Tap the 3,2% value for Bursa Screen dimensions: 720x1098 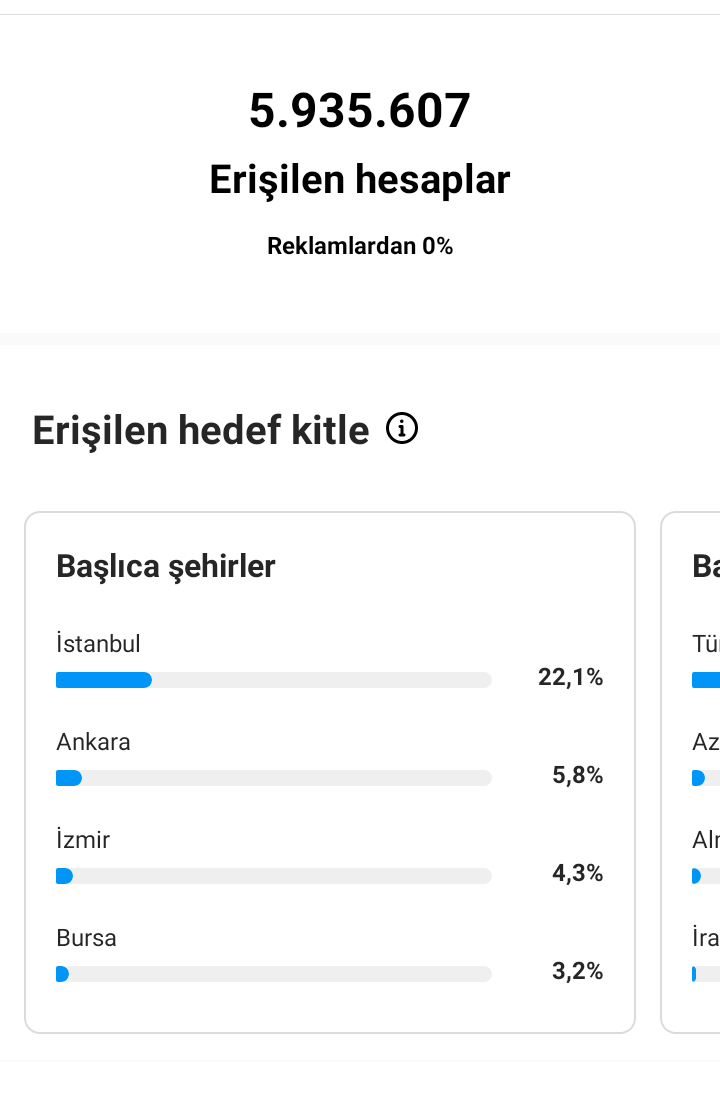pyautogui.click(x=577, y=971)
